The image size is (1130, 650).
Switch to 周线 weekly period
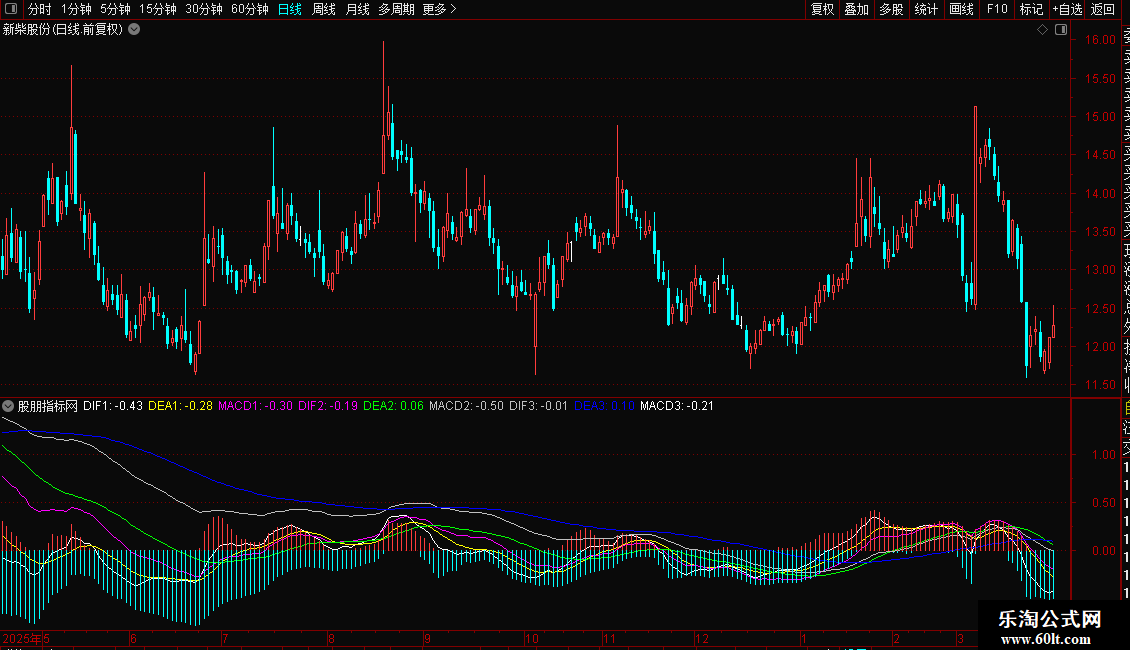324,9
